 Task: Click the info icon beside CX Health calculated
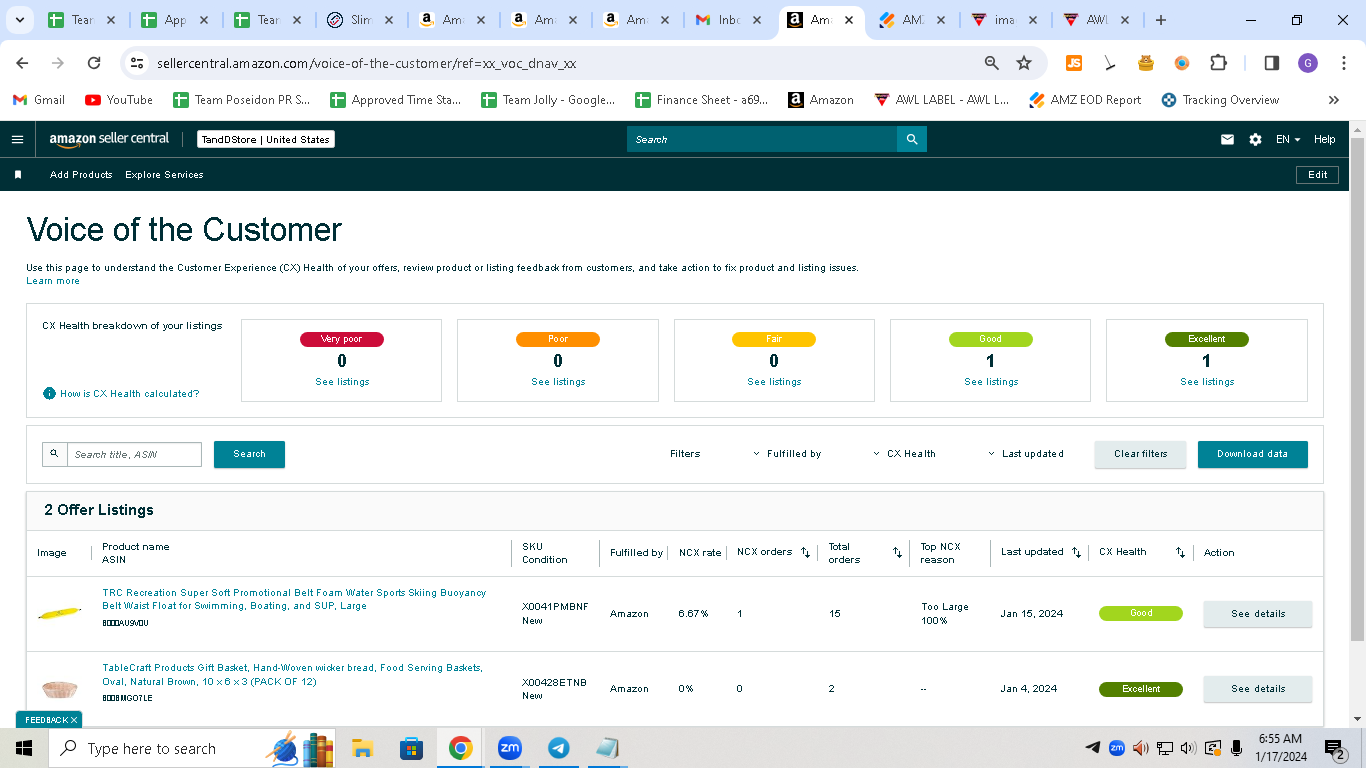[x=49, y=394]
